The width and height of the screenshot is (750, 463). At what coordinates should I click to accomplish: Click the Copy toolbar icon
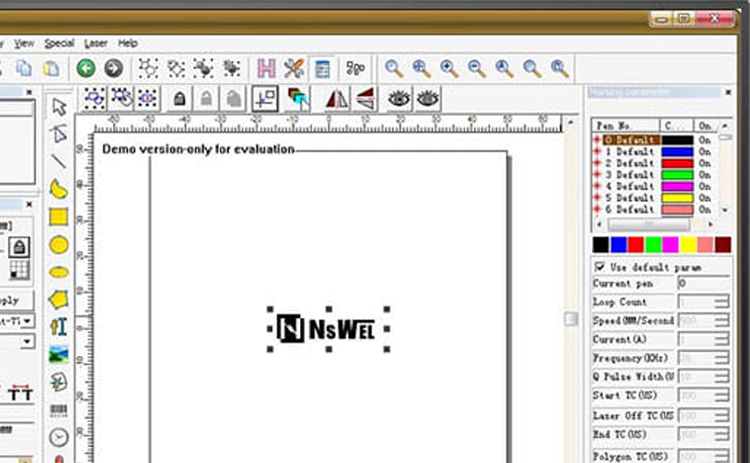point(23,68)
